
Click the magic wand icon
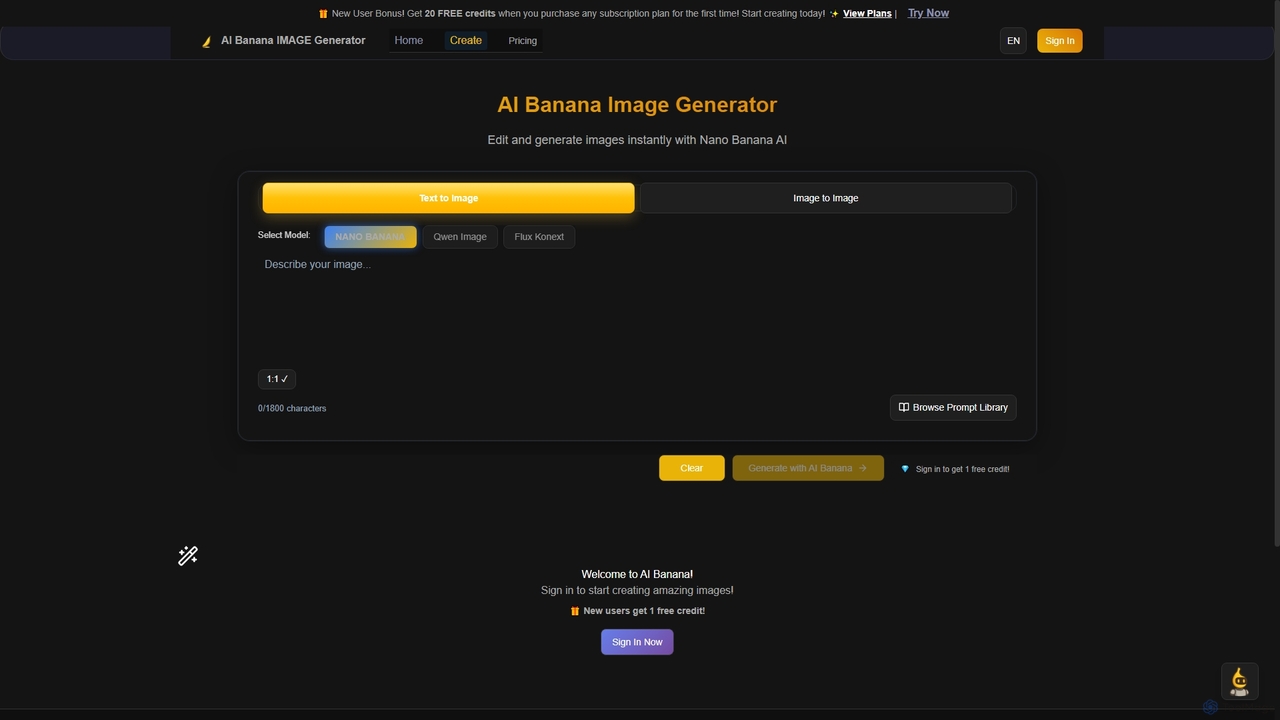tap(188, 556)
